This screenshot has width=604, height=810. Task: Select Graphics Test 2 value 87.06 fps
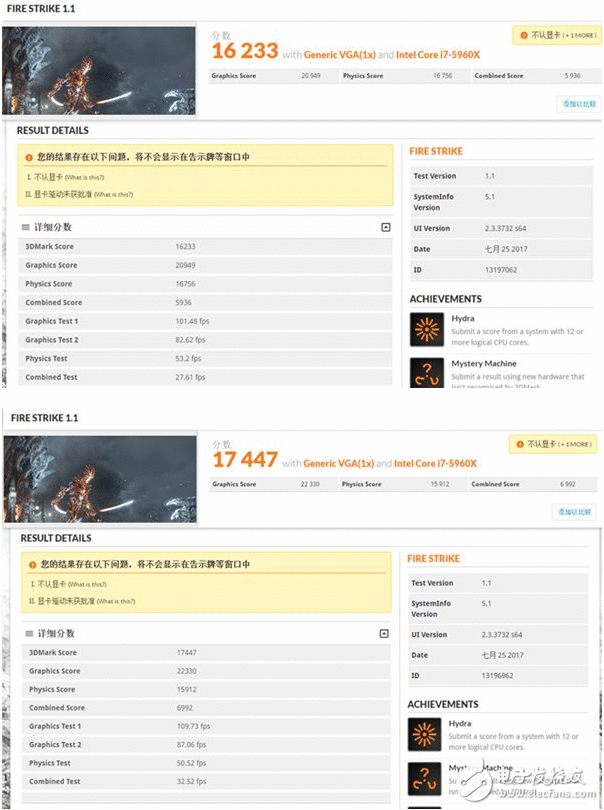tap(191, 745)
